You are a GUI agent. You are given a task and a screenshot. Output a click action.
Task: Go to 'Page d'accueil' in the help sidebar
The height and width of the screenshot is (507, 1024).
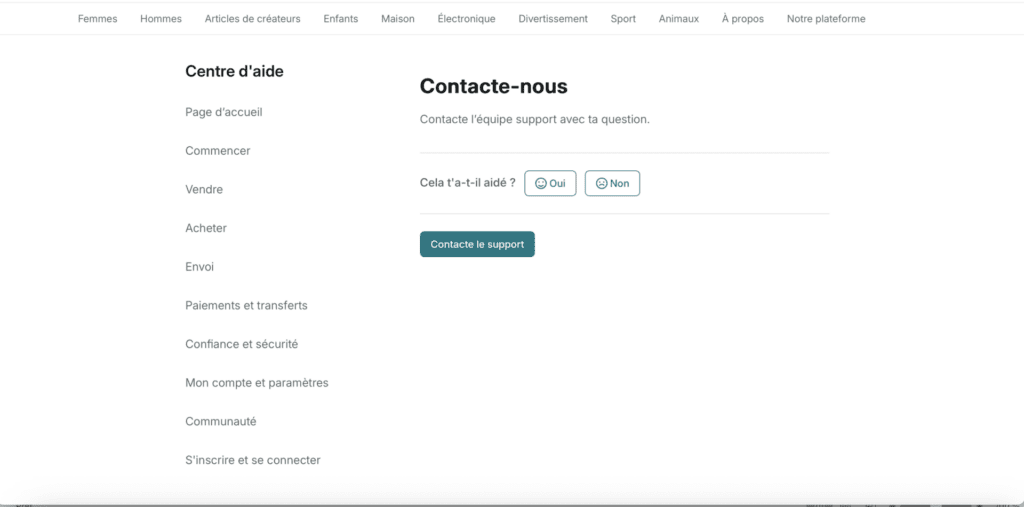224,112
